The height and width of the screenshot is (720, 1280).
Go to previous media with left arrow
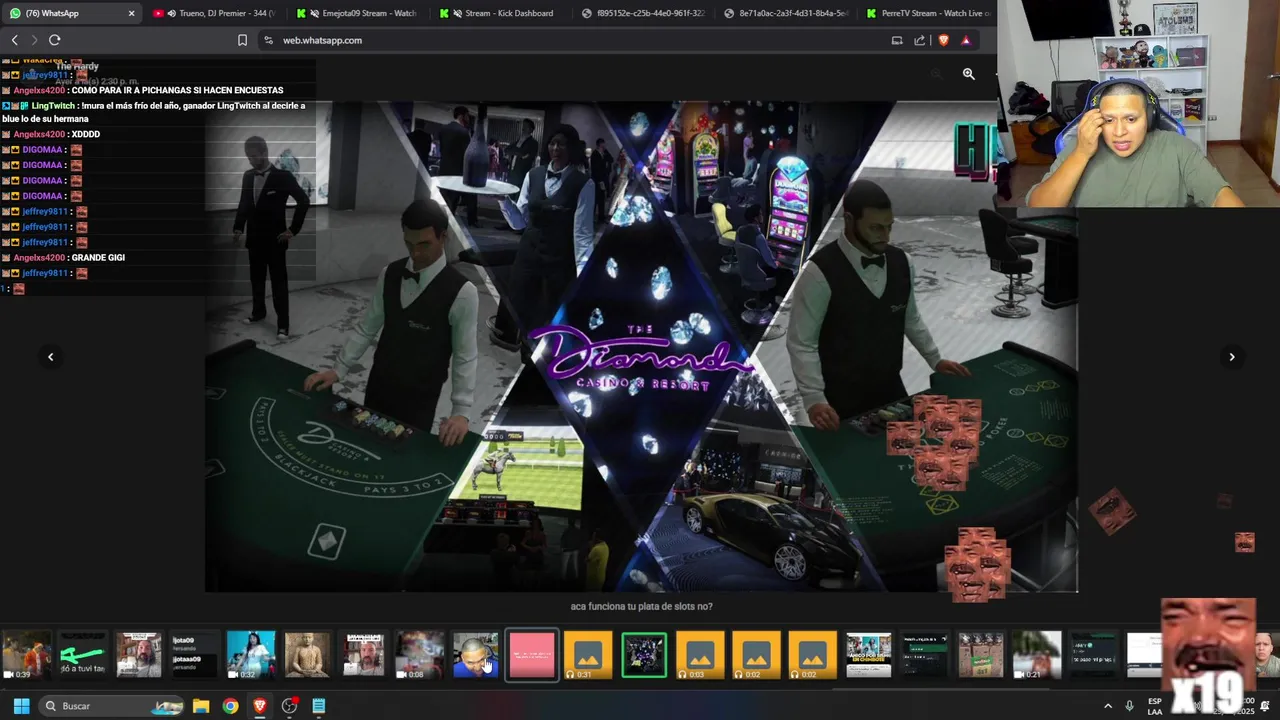pos(50,357)
